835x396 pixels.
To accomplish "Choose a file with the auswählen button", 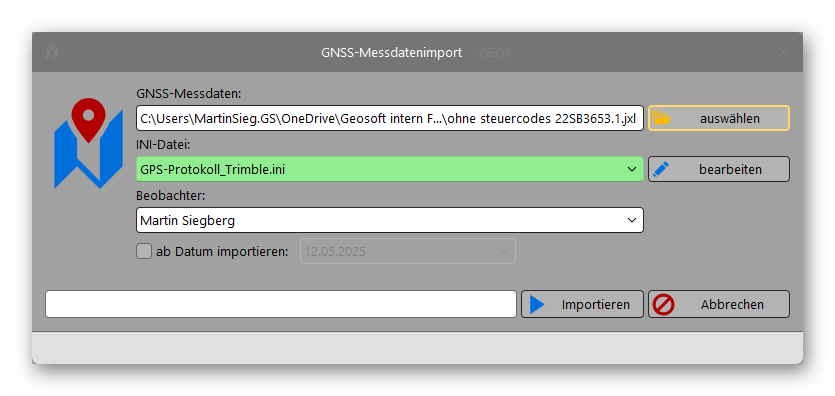I will [x=719, y=118].
